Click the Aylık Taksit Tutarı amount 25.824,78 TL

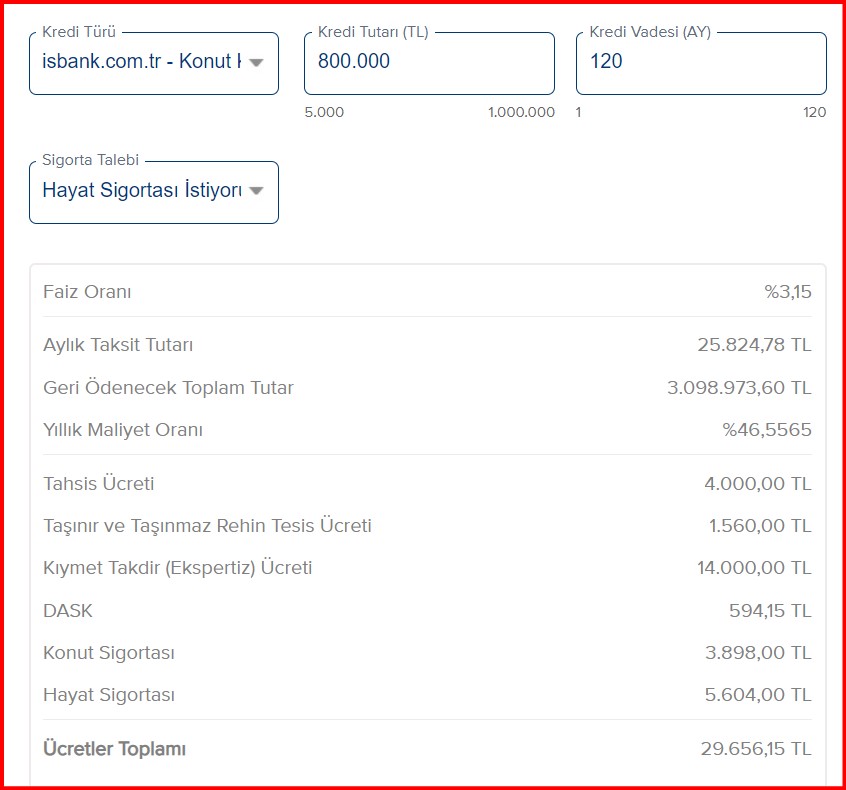click(x=754, y=345)
